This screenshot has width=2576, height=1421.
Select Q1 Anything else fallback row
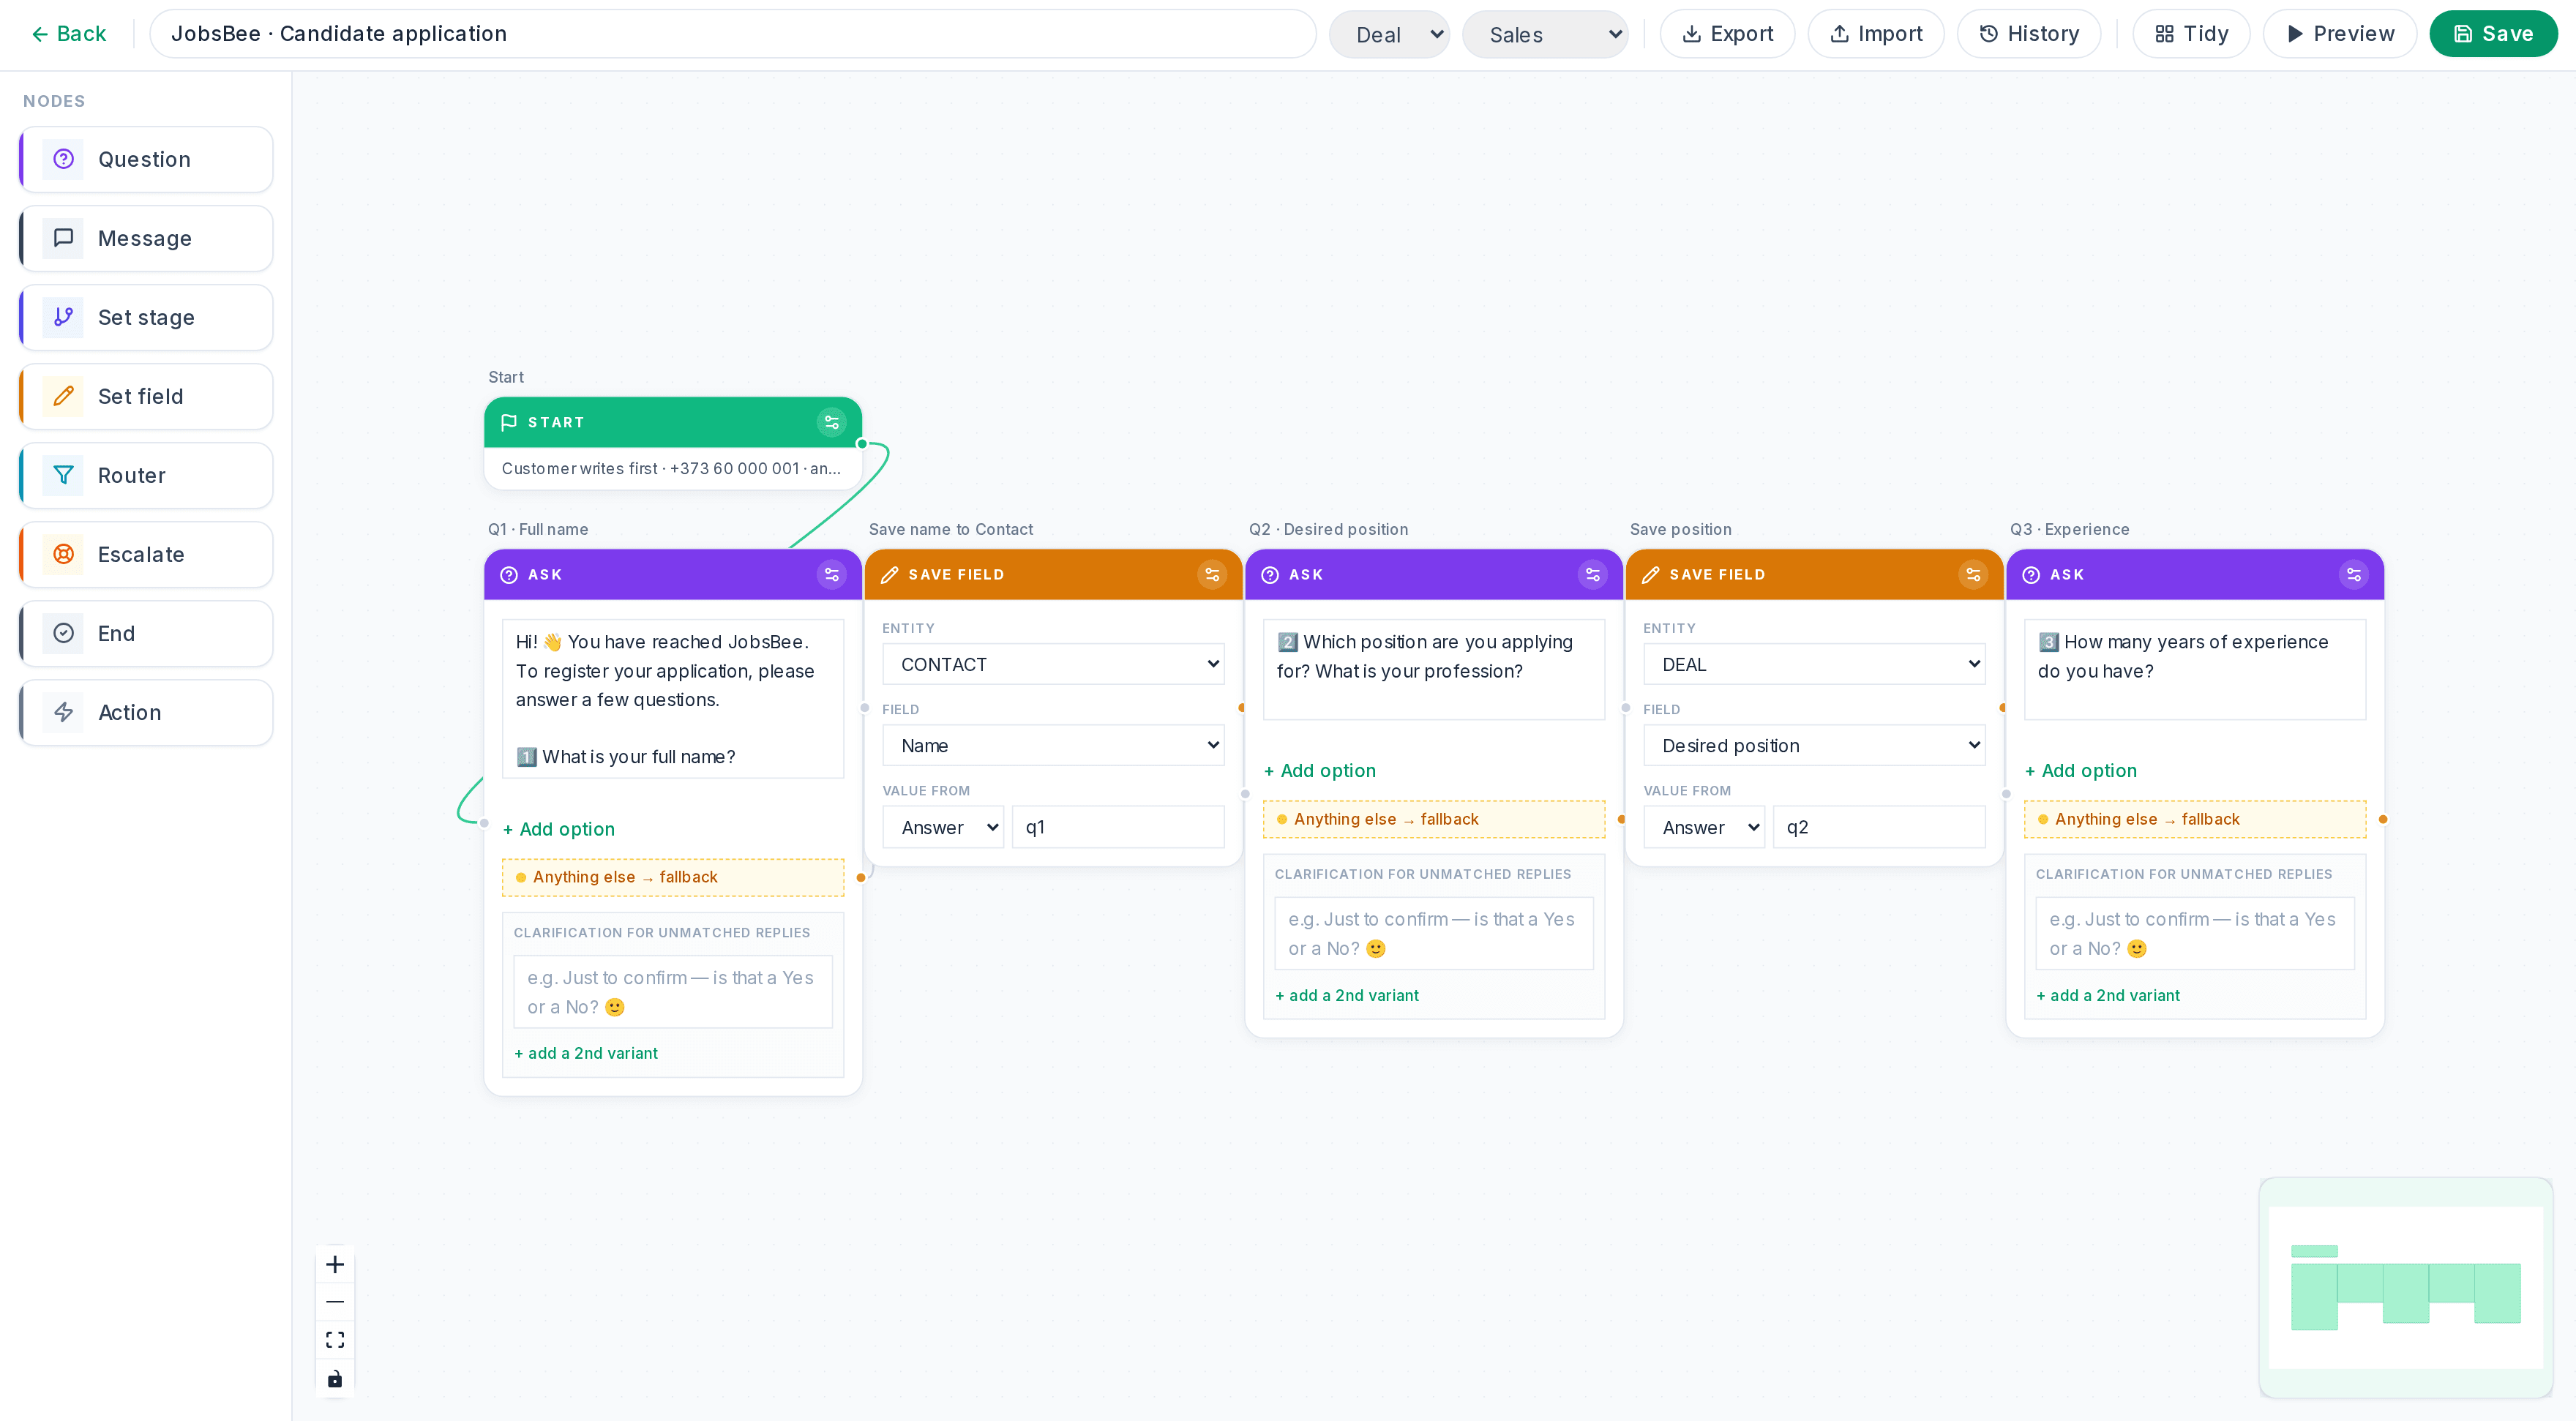673,877
